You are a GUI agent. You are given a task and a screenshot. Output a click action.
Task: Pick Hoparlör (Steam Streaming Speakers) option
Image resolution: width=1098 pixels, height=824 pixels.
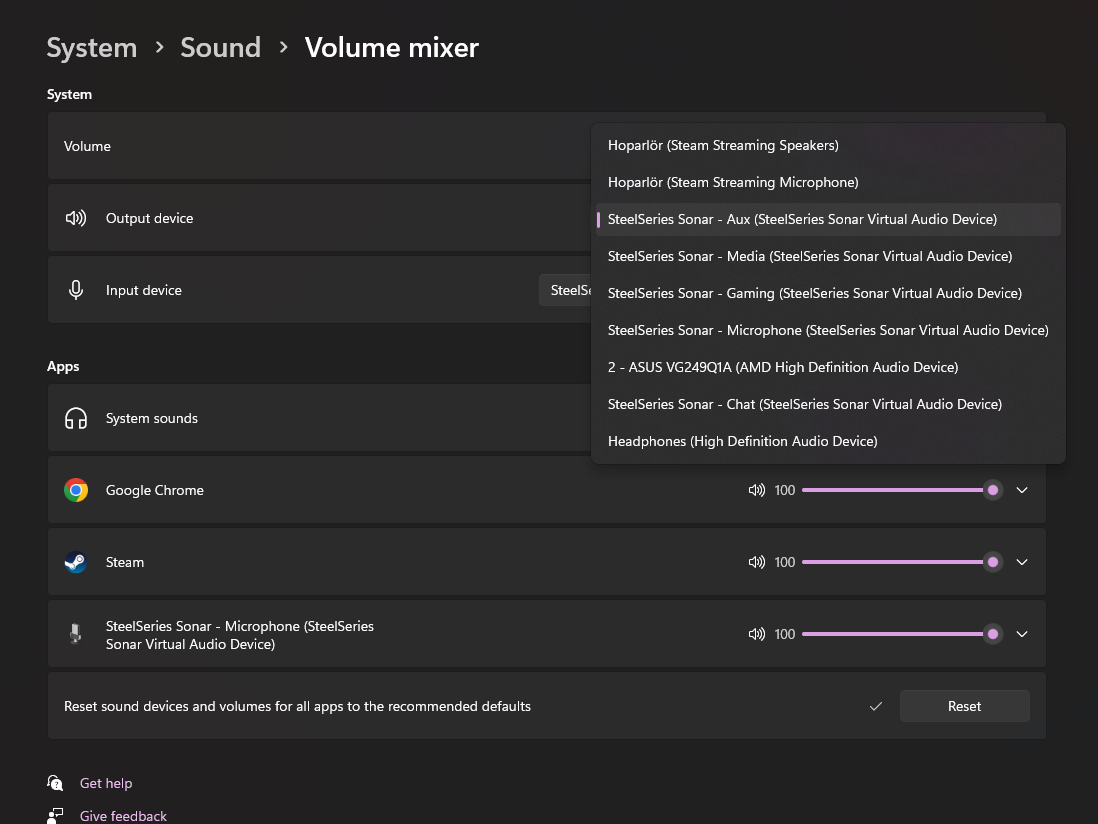(x=723, y=145)
